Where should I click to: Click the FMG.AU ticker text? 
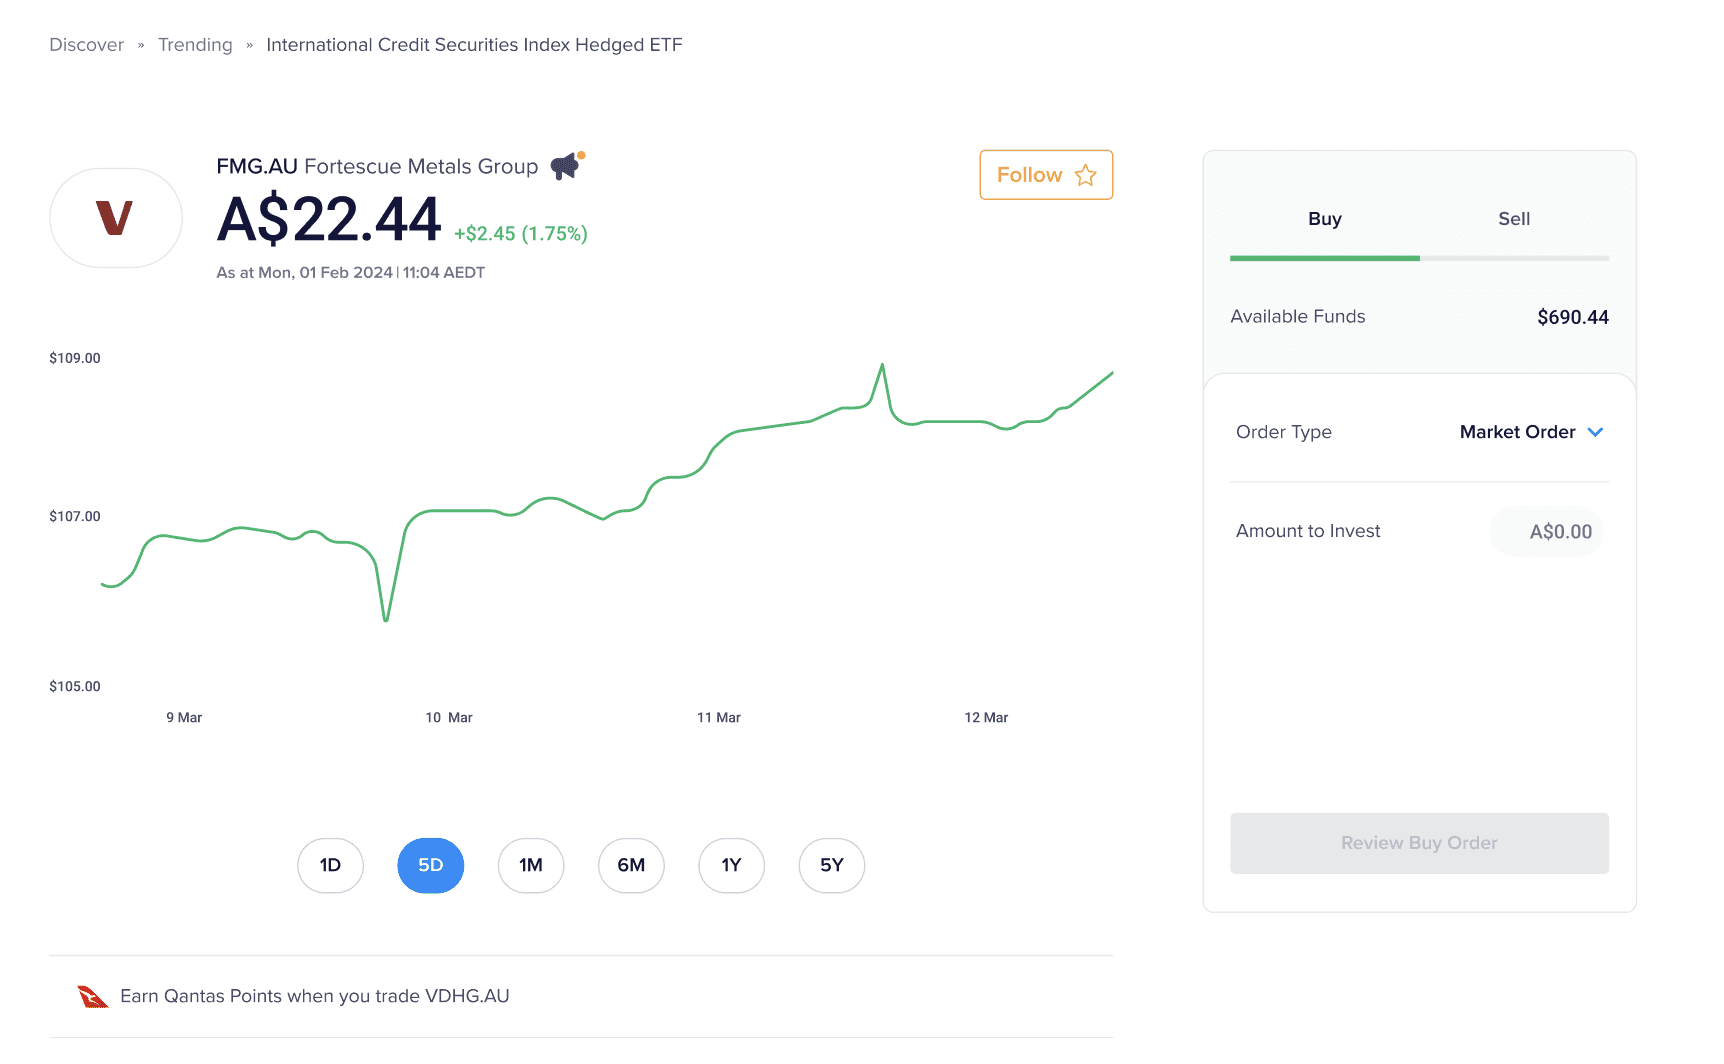(257, 167)
